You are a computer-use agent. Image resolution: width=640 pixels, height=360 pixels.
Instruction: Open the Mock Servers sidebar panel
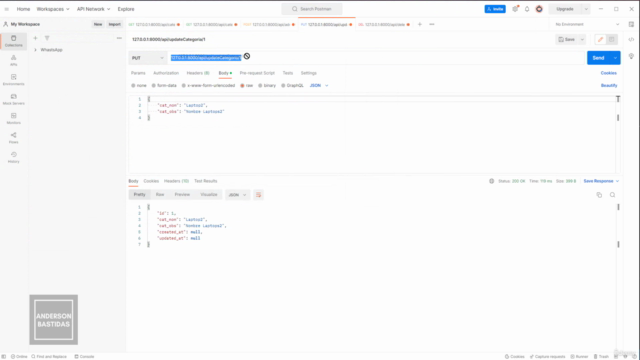point(13,99)
